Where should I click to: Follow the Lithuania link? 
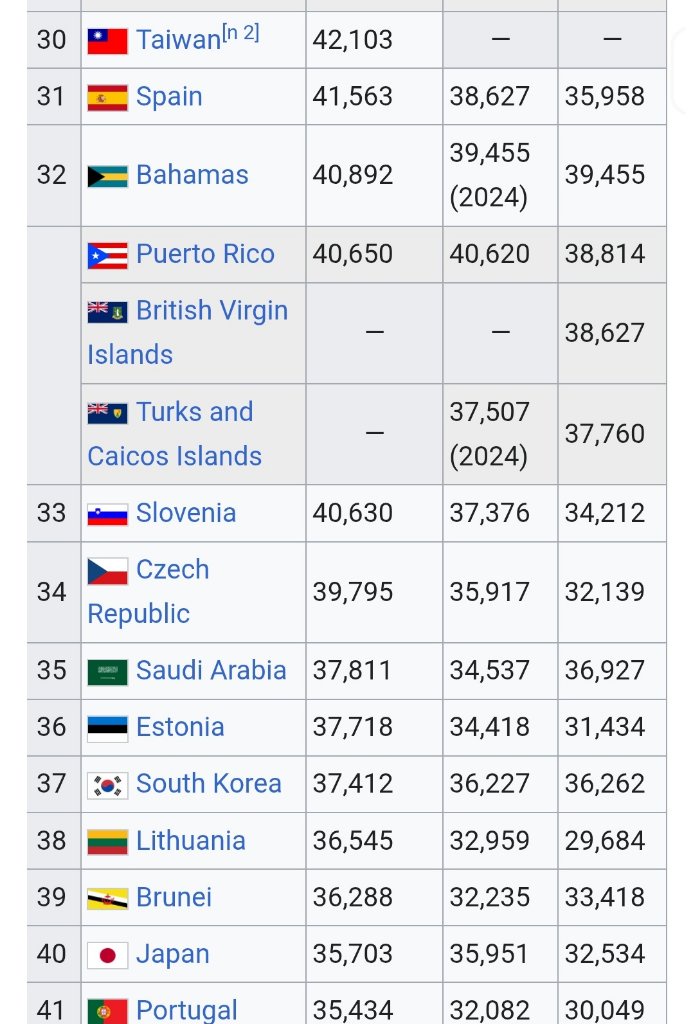[x=191, y=841]
